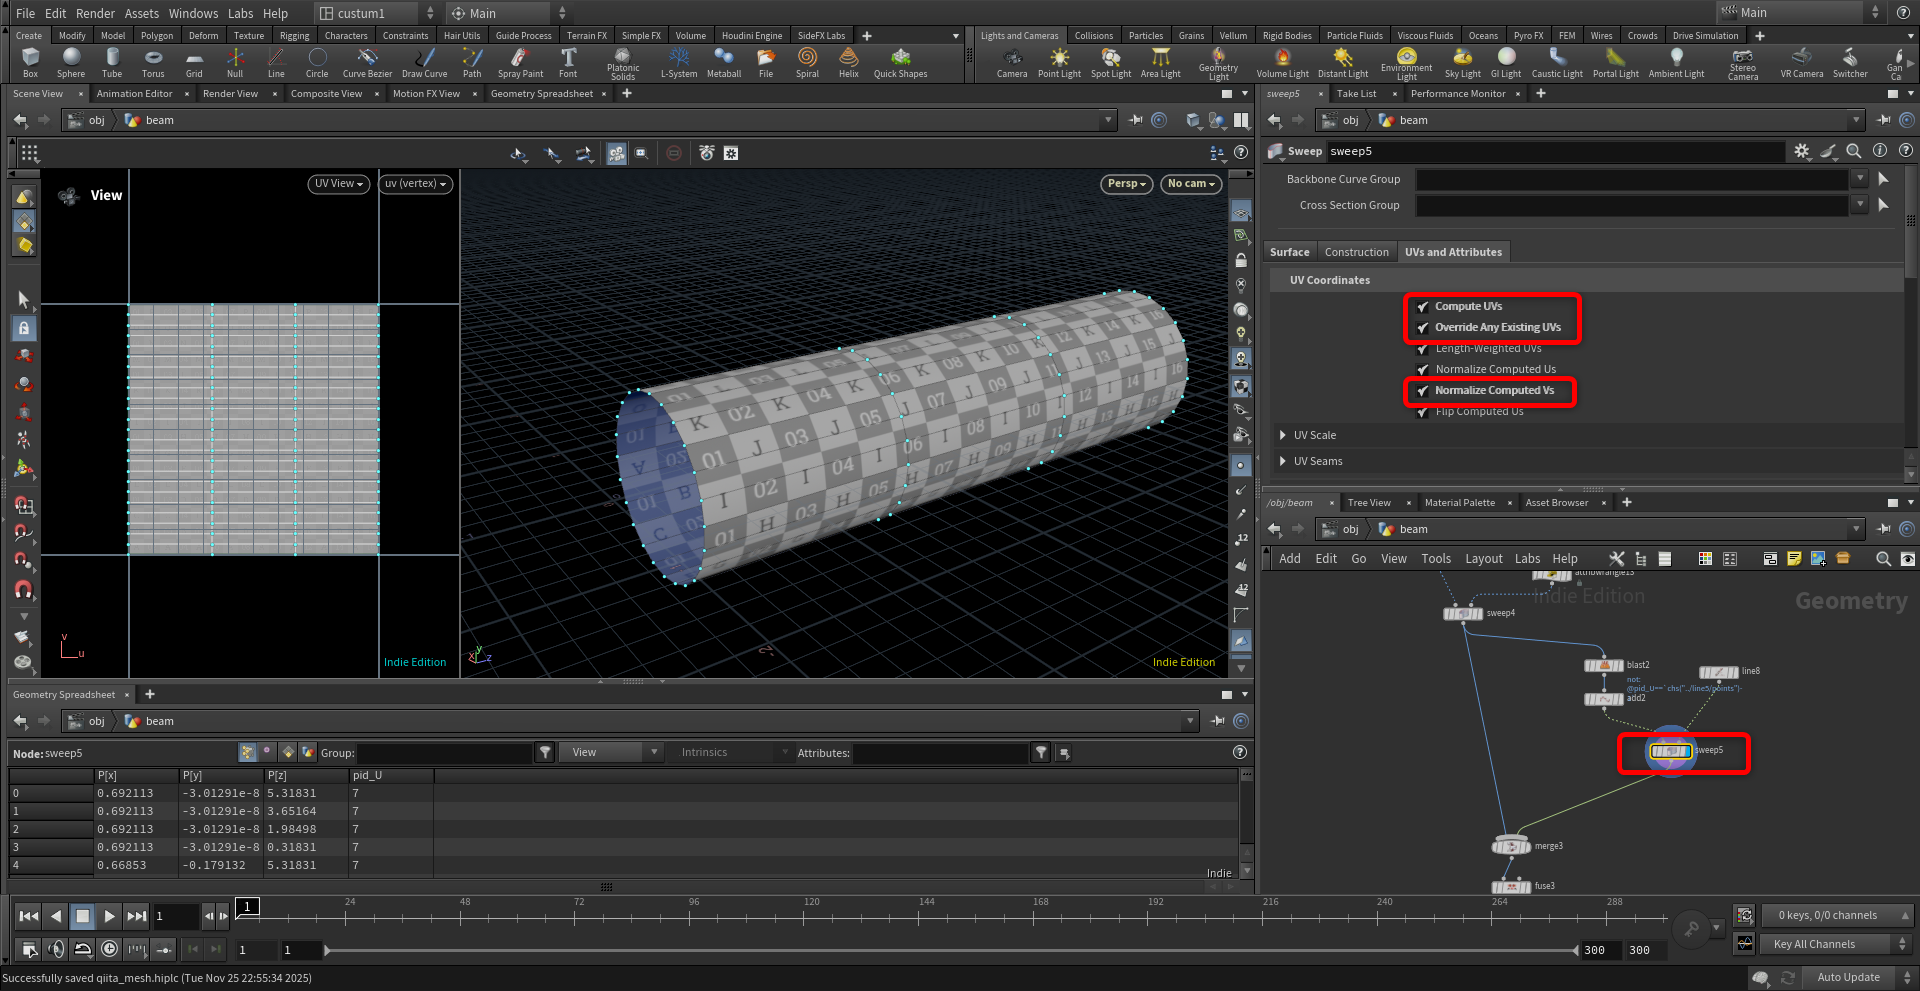Open the Render menu
This screenshot has height=991, width=1920.
(x=95, y=13)
